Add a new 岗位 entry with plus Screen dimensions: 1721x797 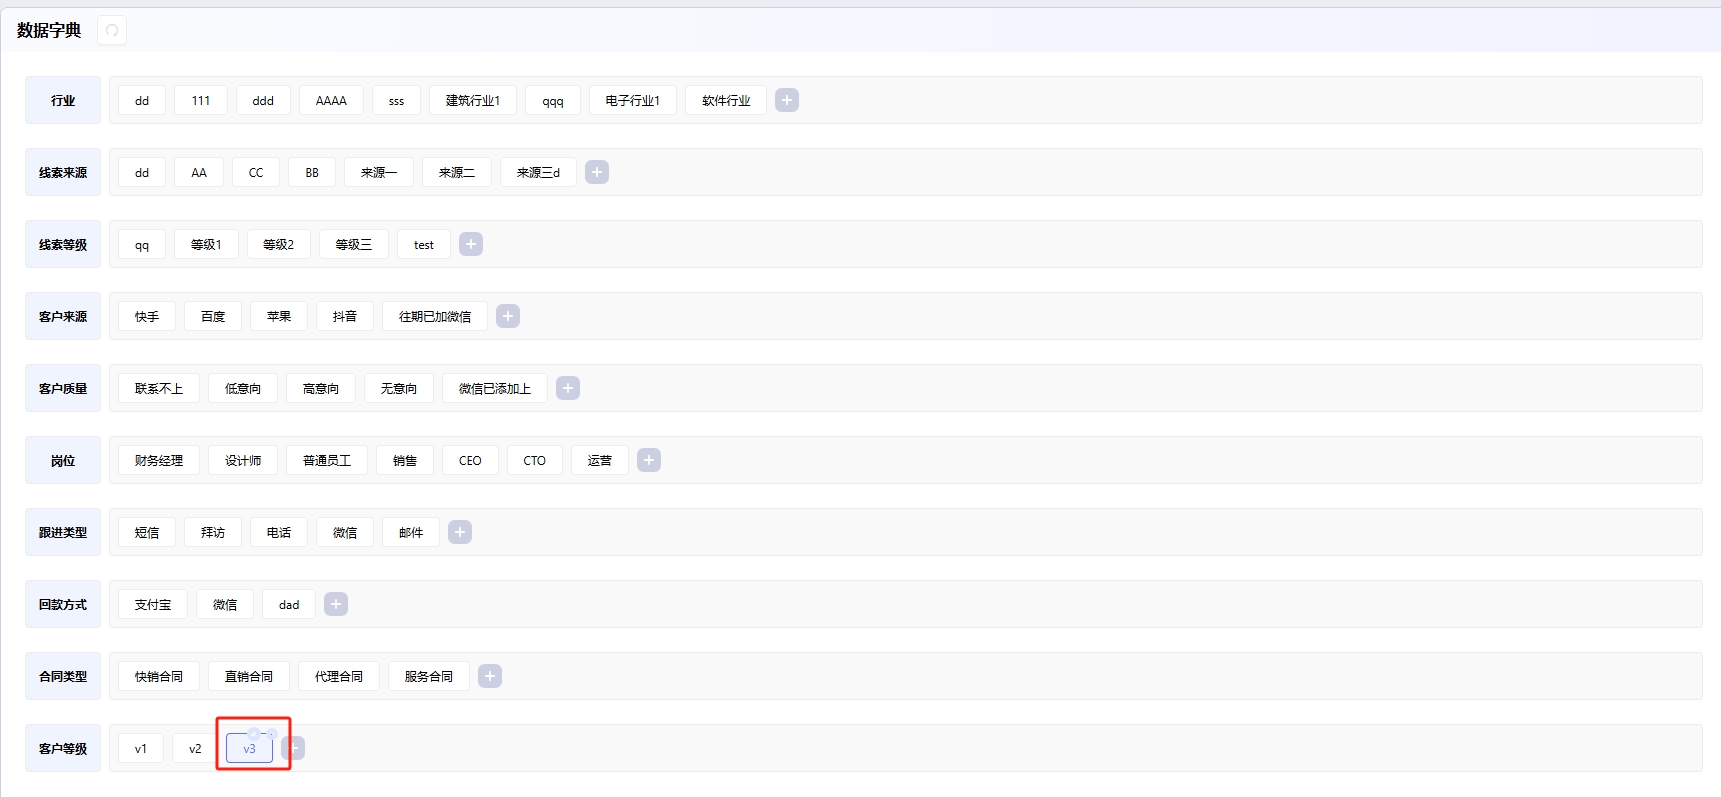click(x=649, y=460)
